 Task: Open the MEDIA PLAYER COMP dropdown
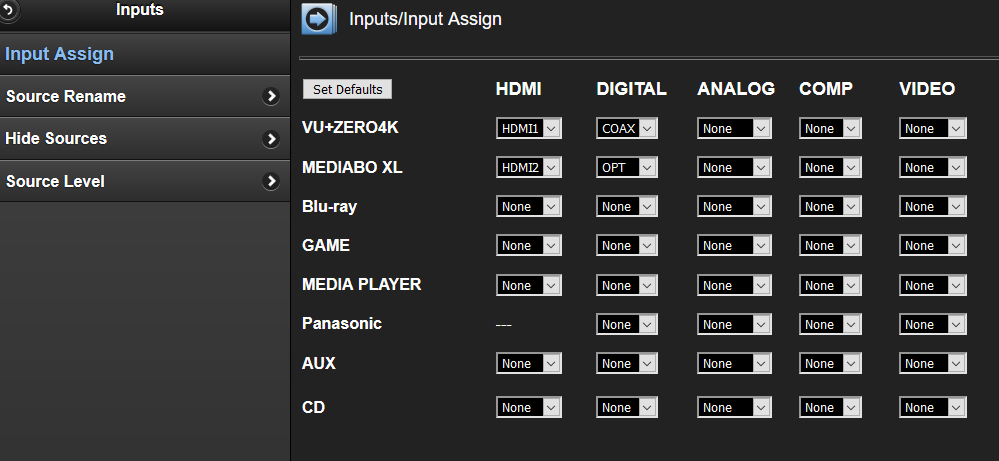831,285
